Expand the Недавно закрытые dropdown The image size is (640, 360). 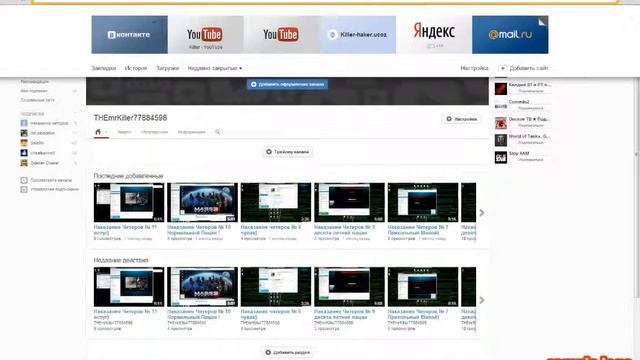tap(215, 68)
